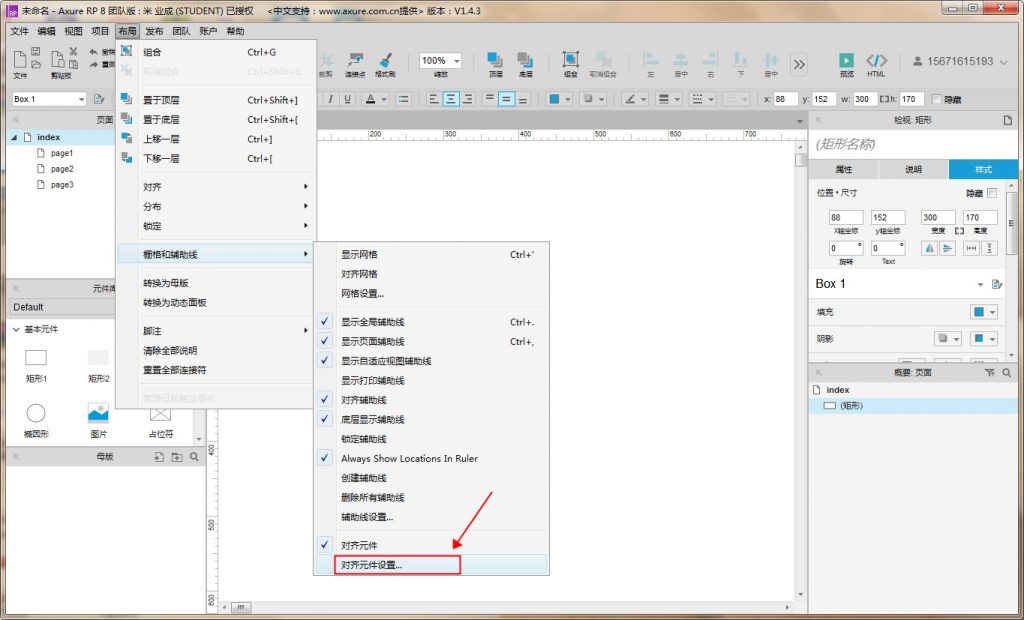The width and height of the screenshot is (1024, 620).
Task: Open the 100% zoom dropdown
Action: (441, 61)
